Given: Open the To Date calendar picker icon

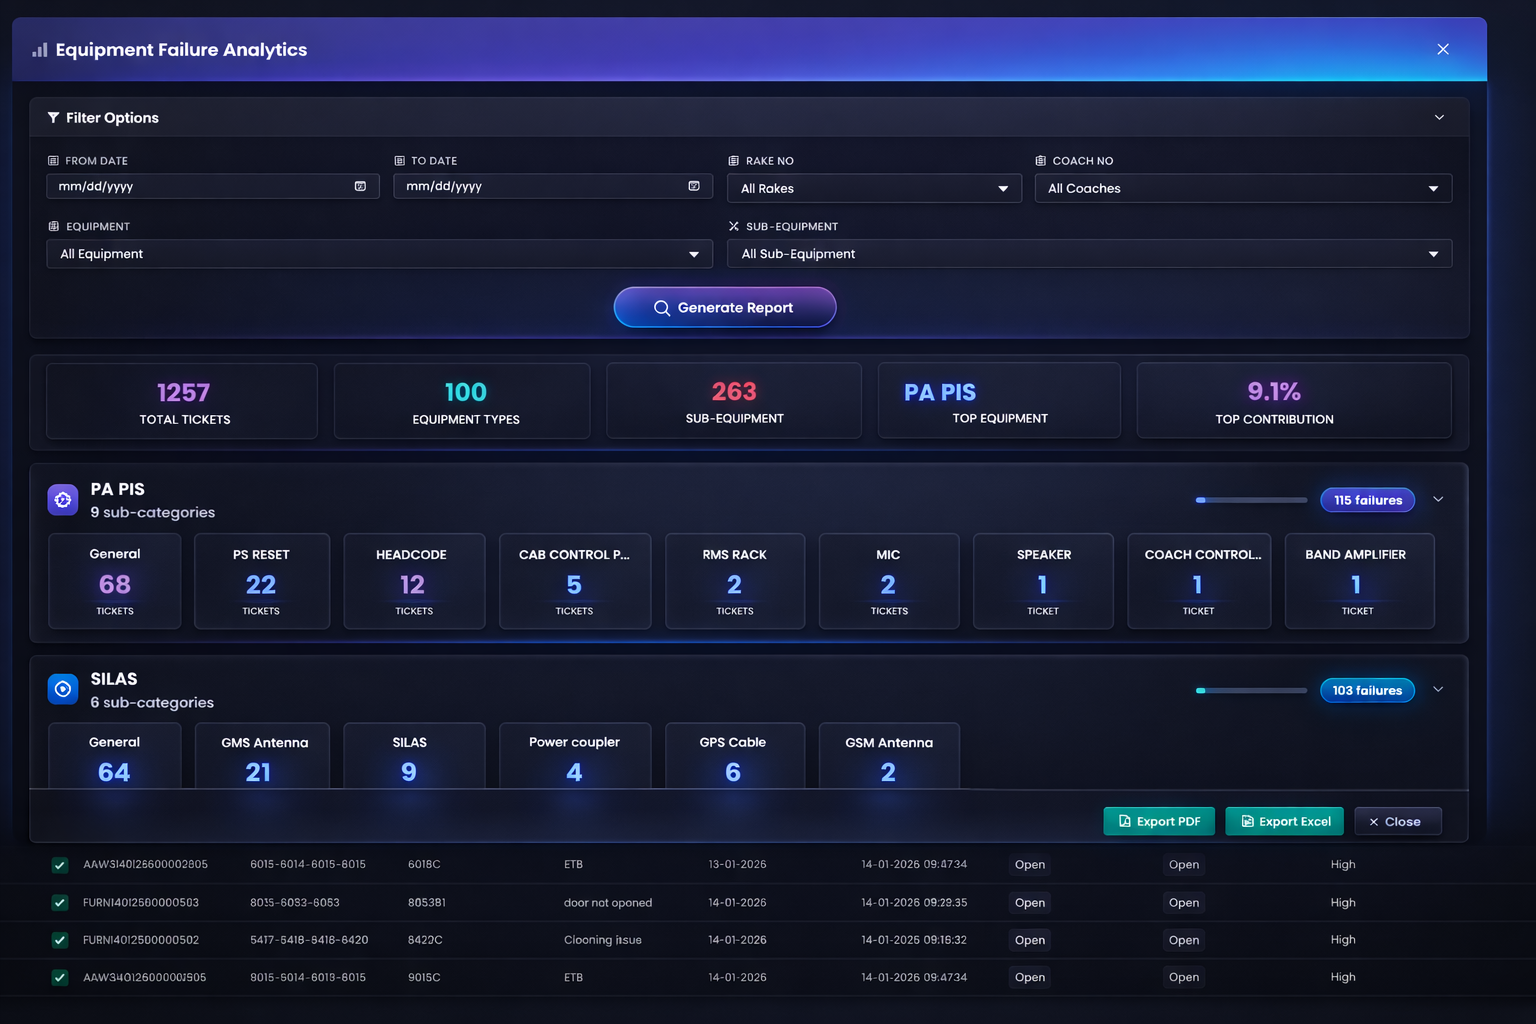Looking at the screenshot, I should tap(694, 186).
